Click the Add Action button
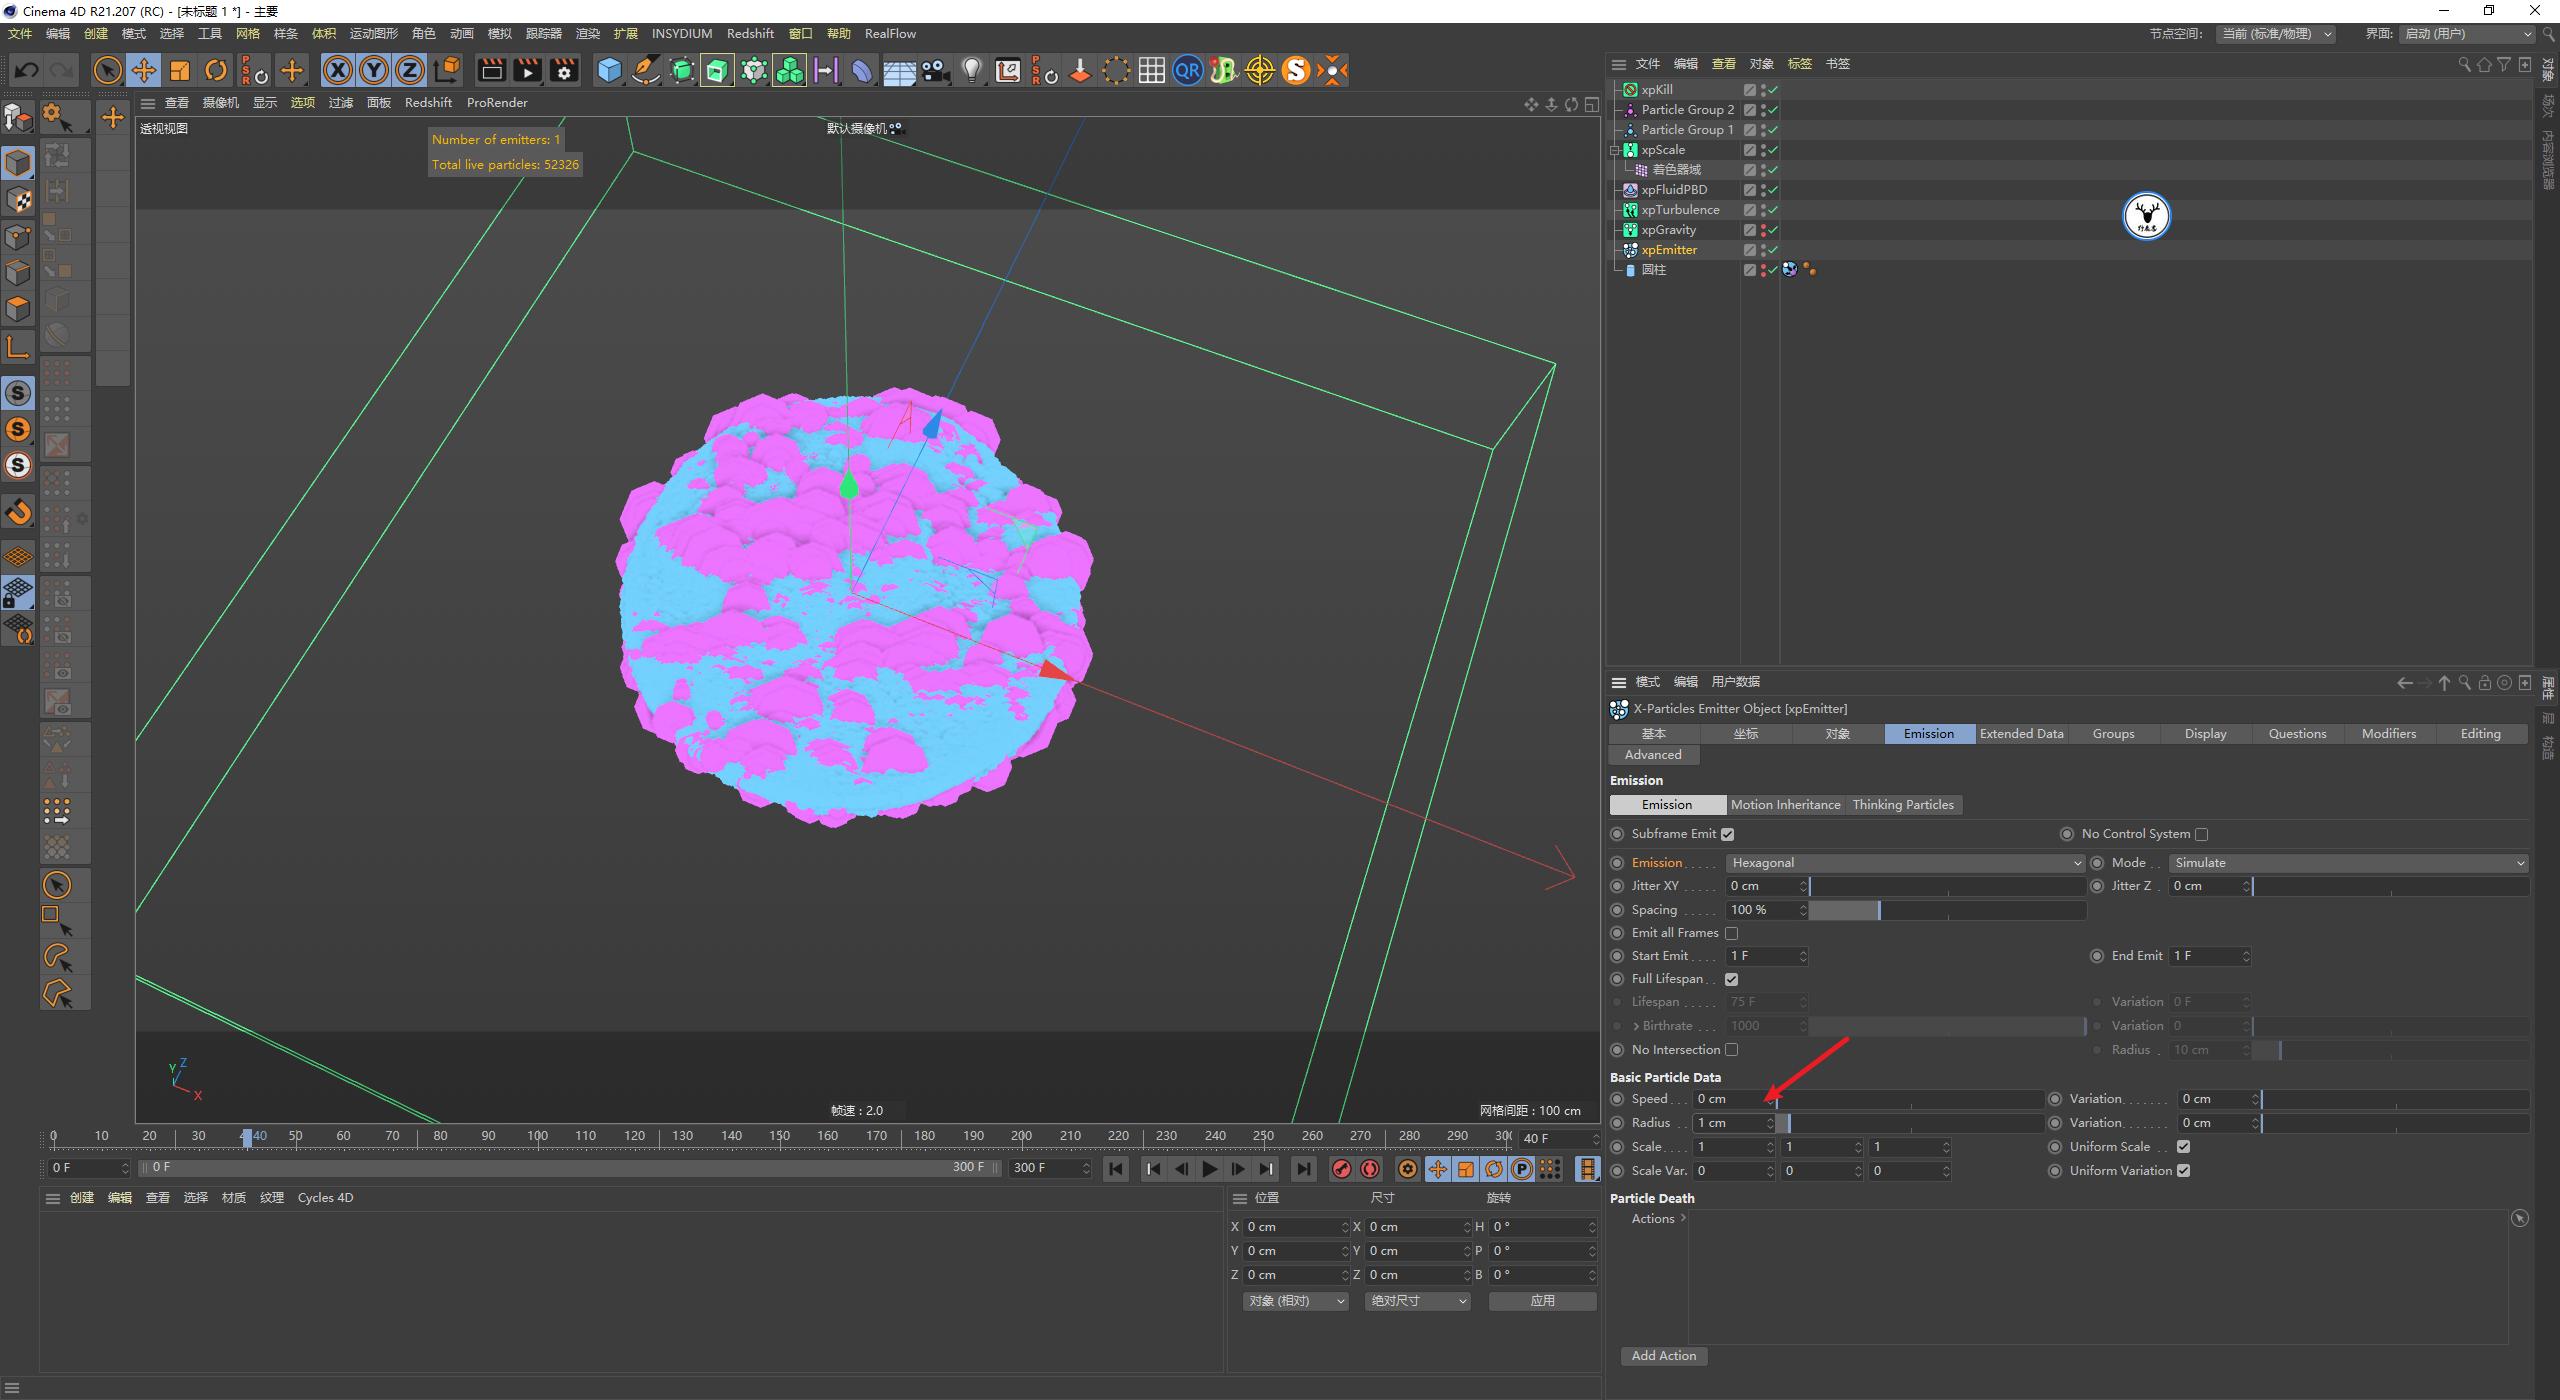Screen dimensions: 2560x1400 1663,1355
